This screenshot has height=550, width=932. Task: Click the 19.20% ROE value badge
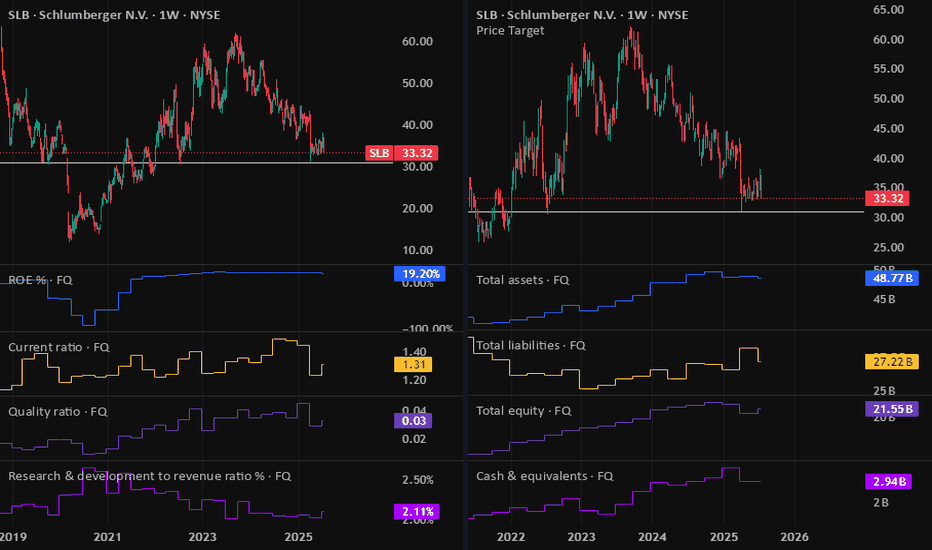[420, 274]
